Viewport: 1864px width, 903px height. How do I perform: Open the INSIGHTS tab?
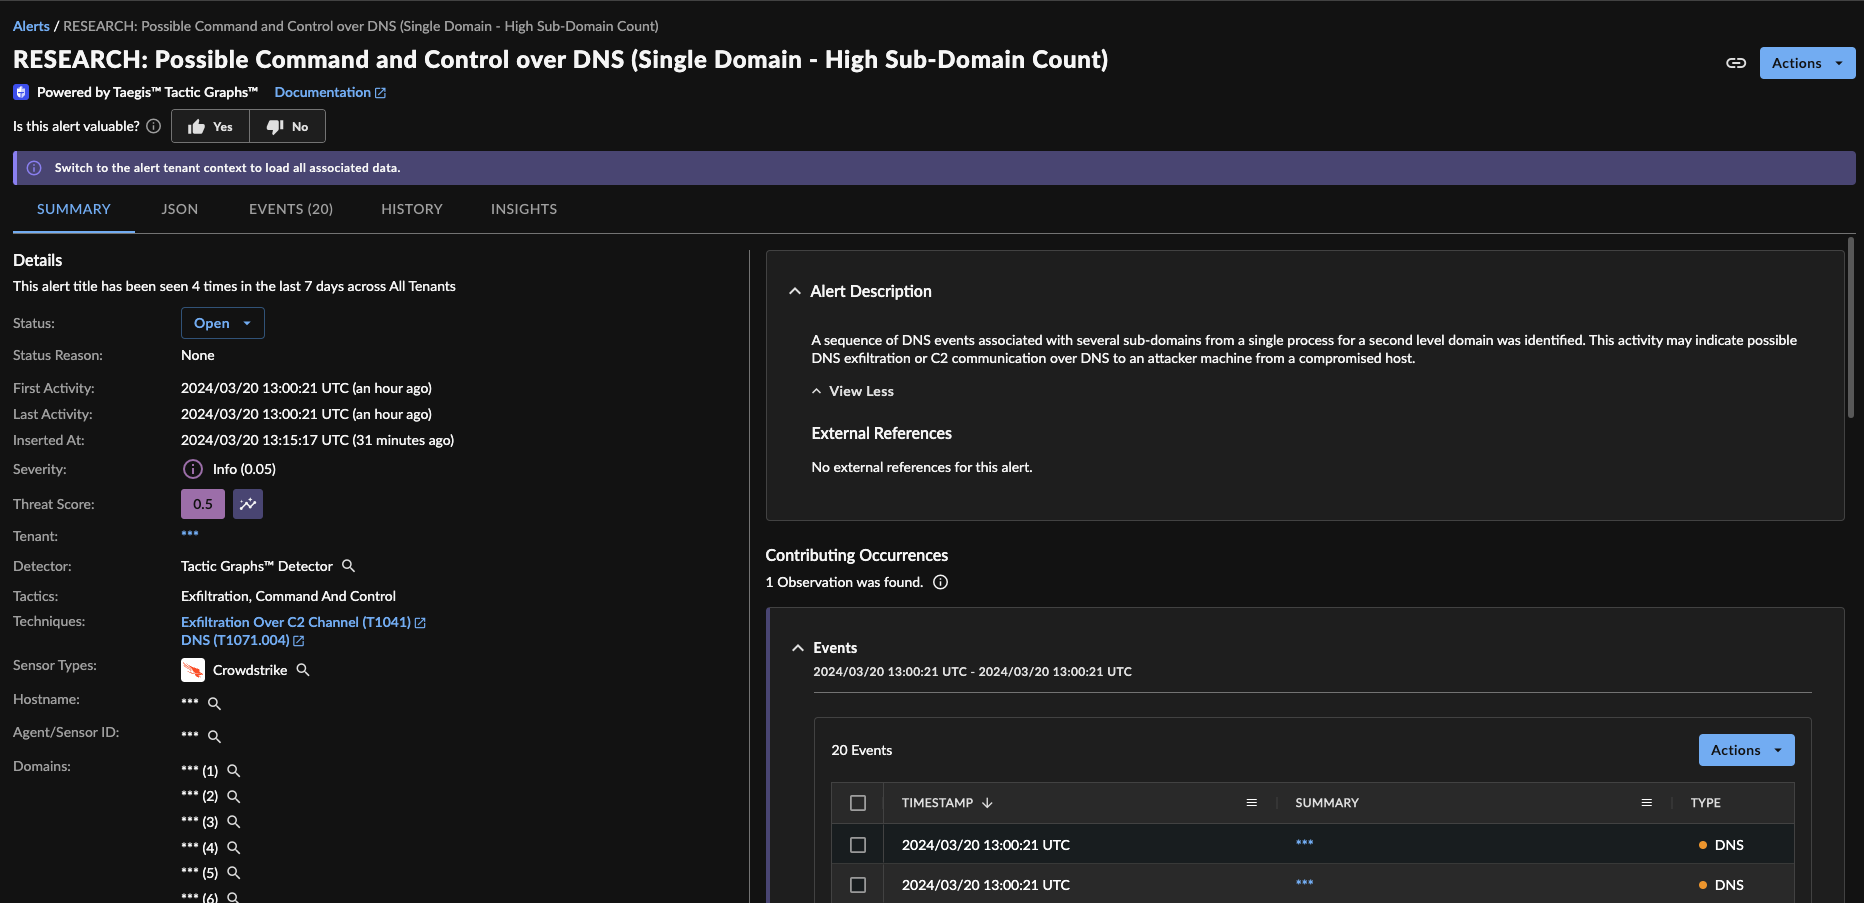pos(524,209)
